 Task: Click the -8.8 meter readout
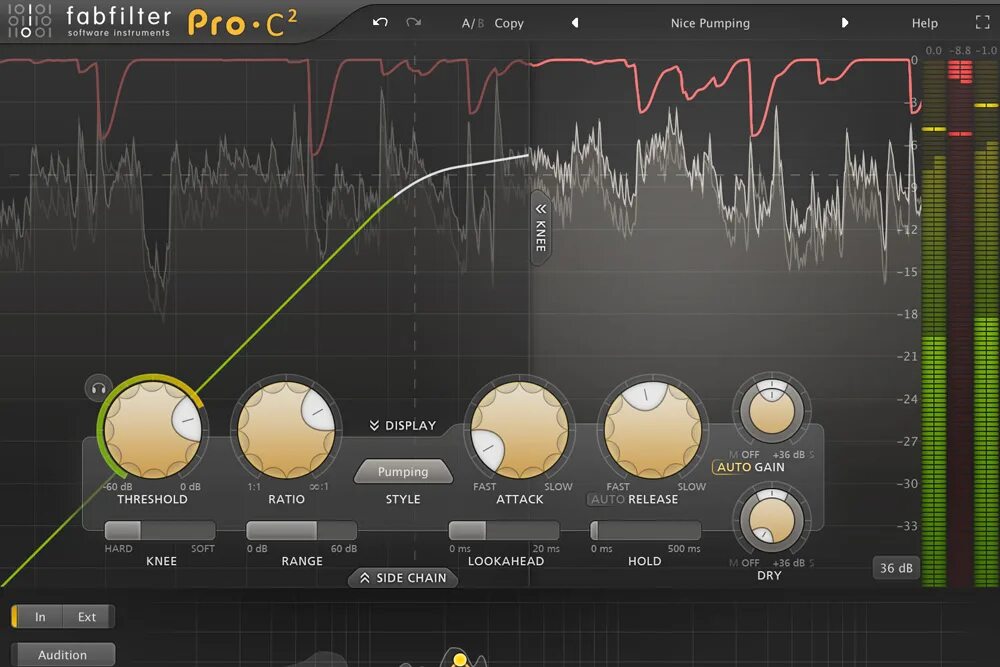(x=960, y=50)
